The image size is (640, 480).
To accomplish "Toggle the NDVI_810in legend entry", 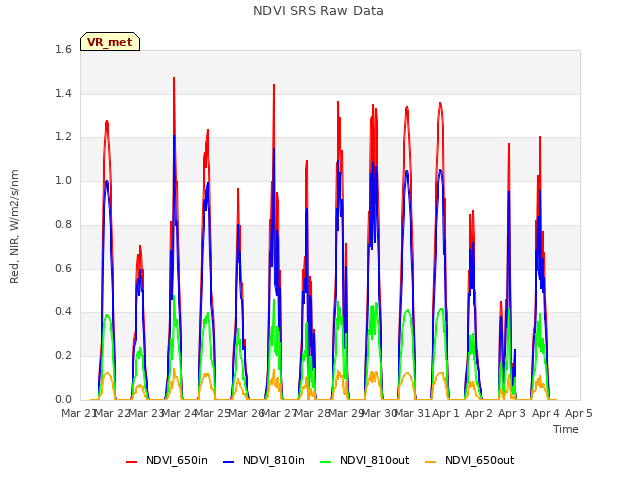I will pyautogui.click(x=264, y=461).
